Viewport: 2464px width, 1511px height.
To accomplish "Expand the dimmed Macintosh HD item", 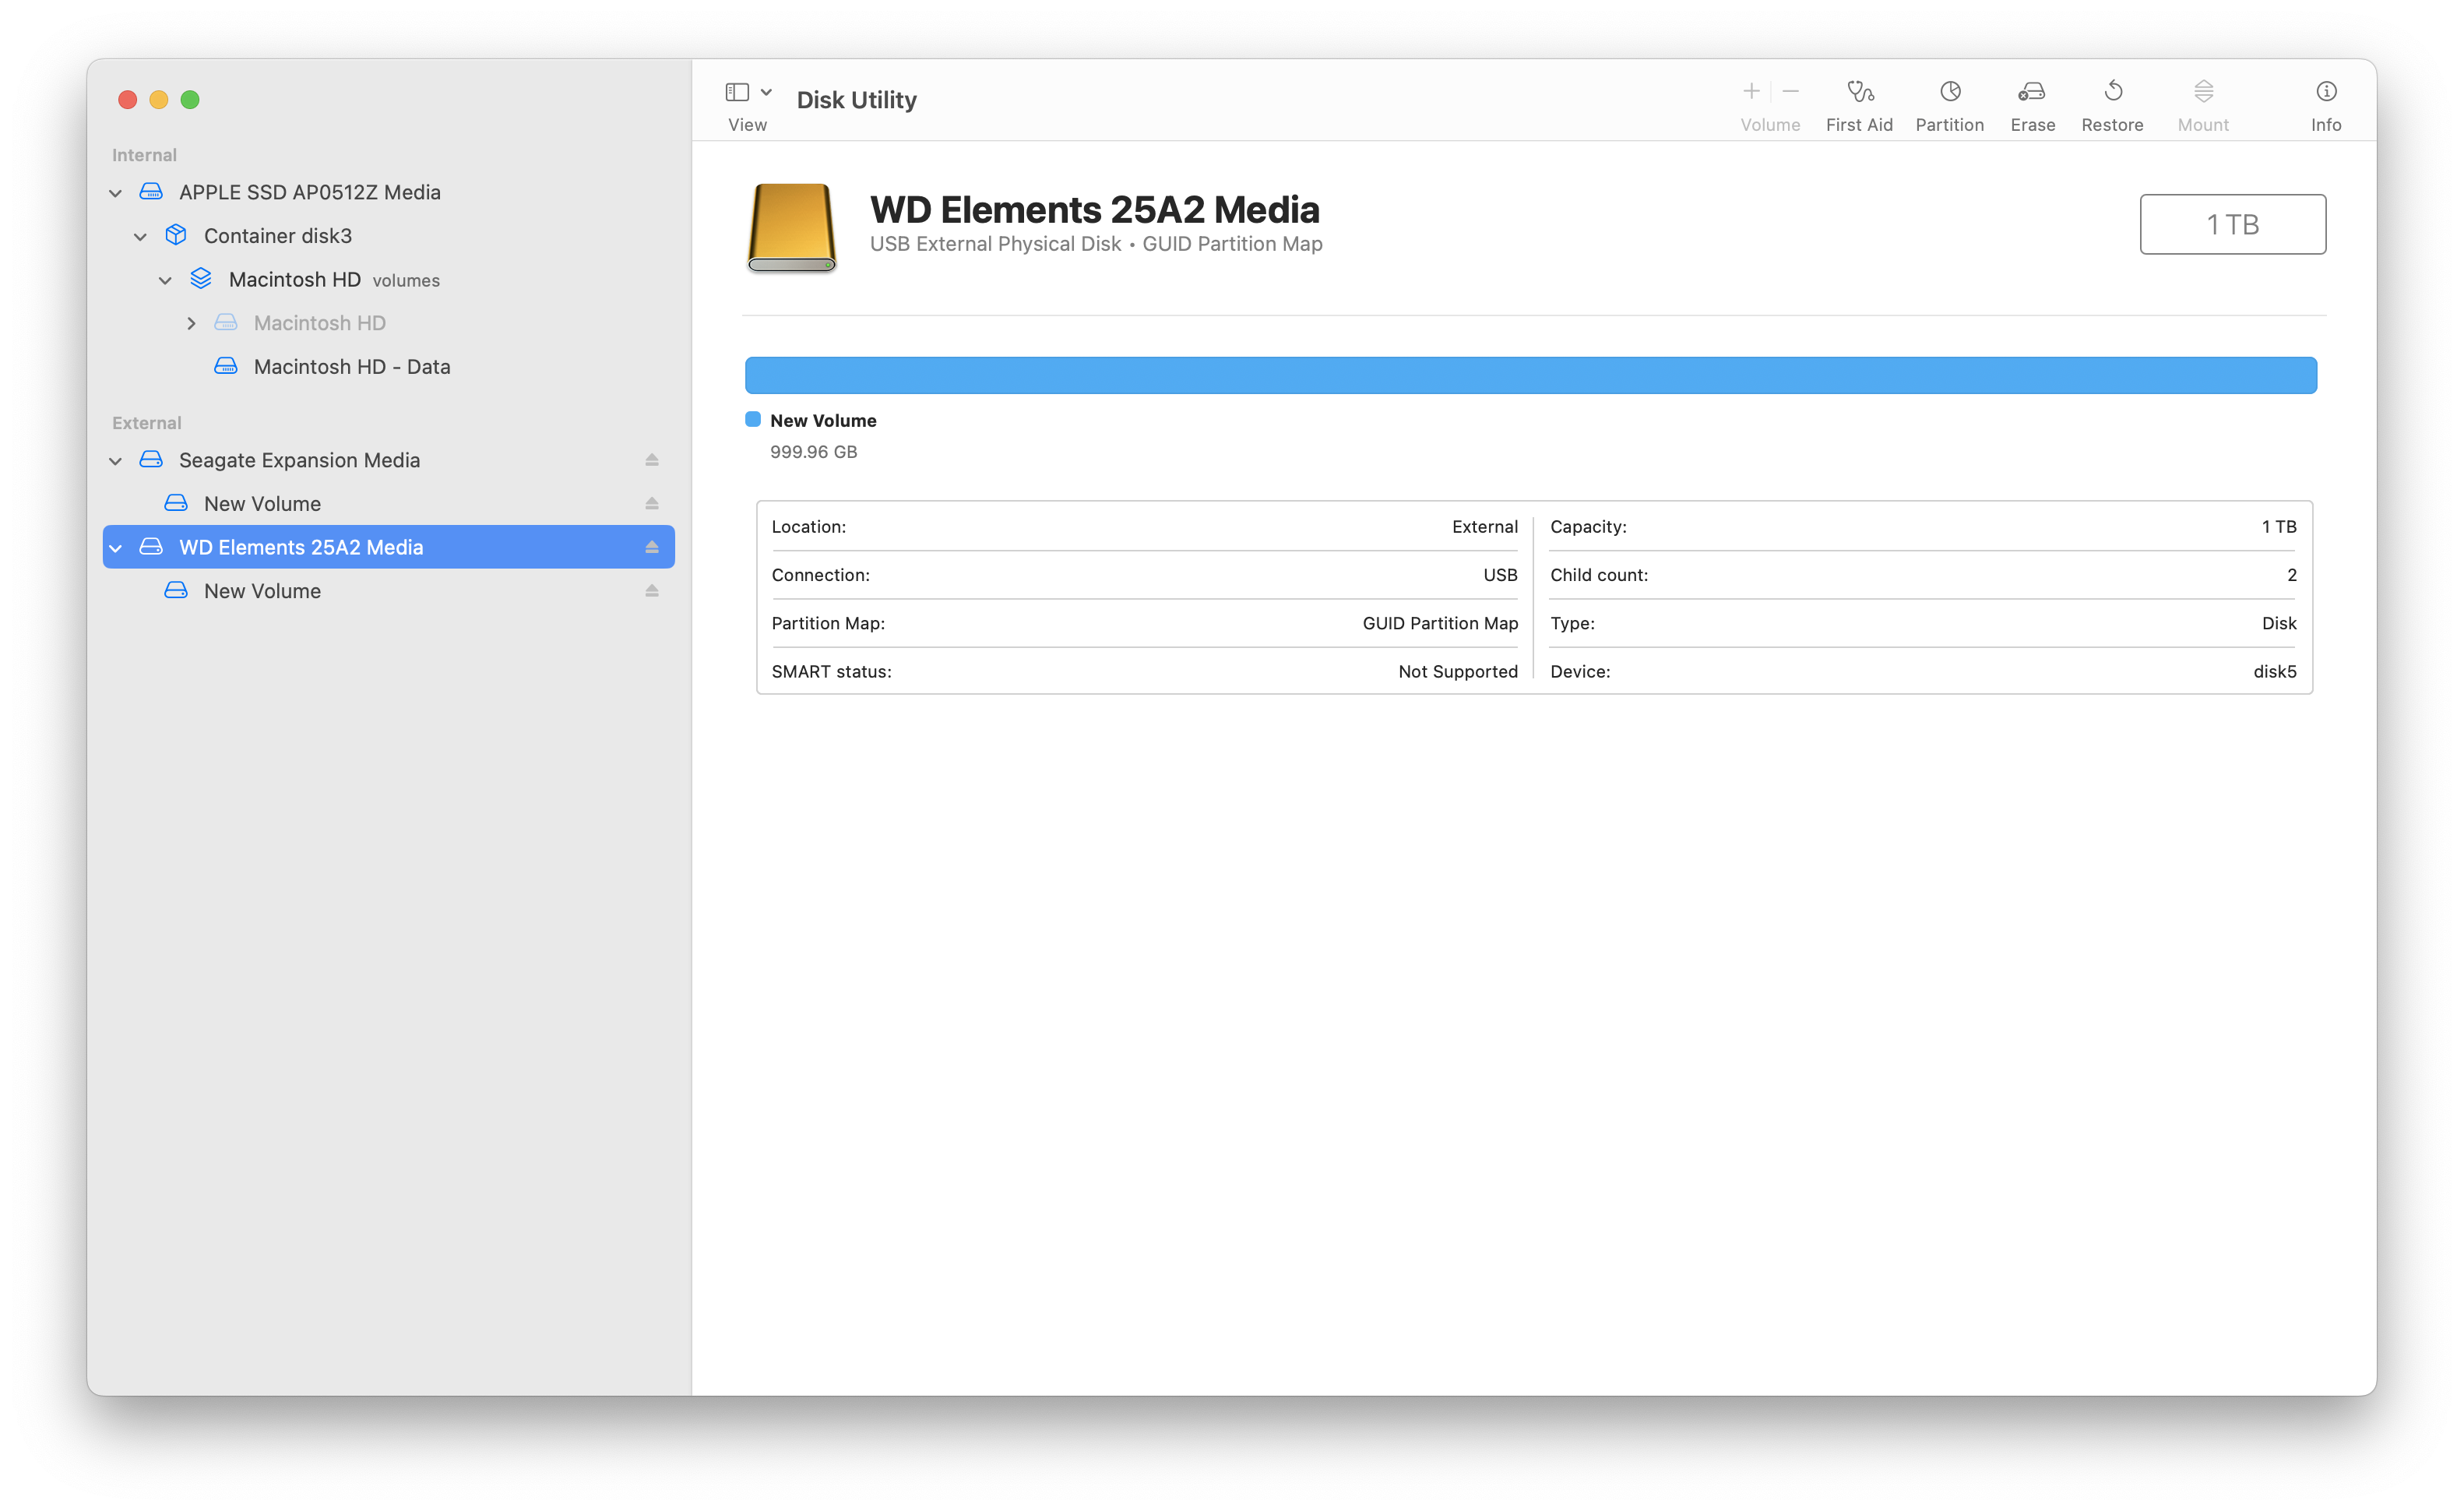I will (191, 323).
